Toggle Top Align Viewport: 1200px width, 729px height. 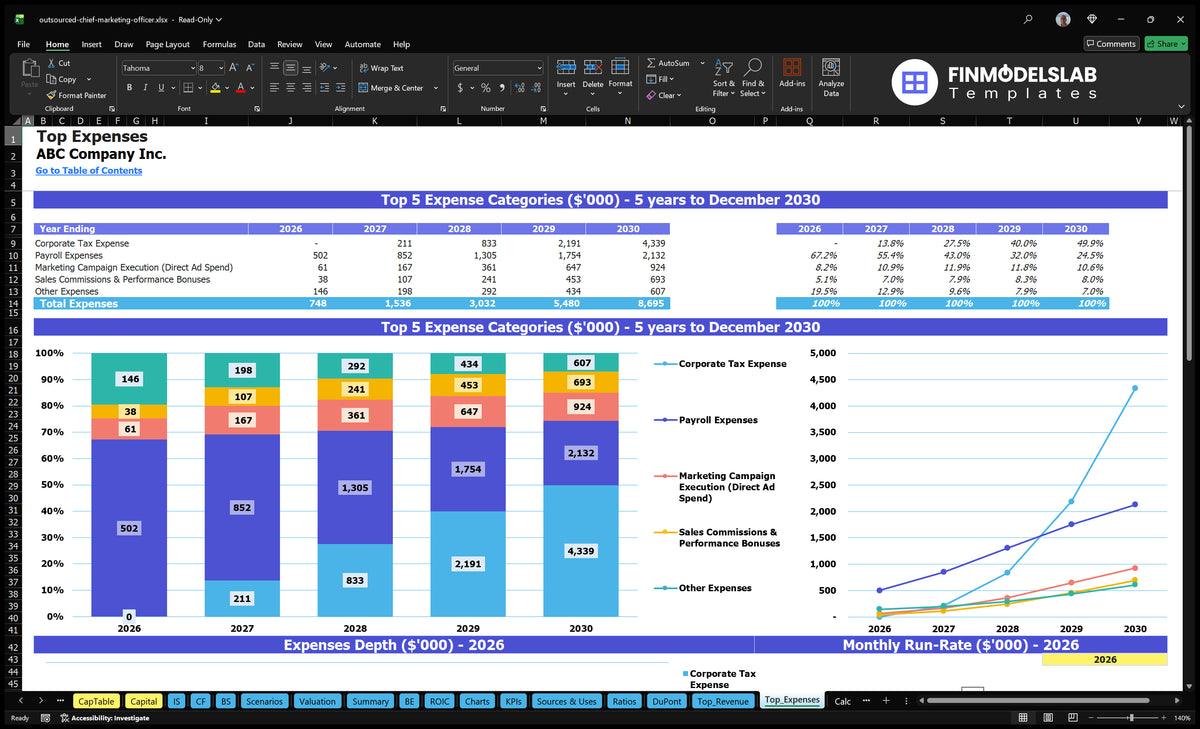pos(274,68)
